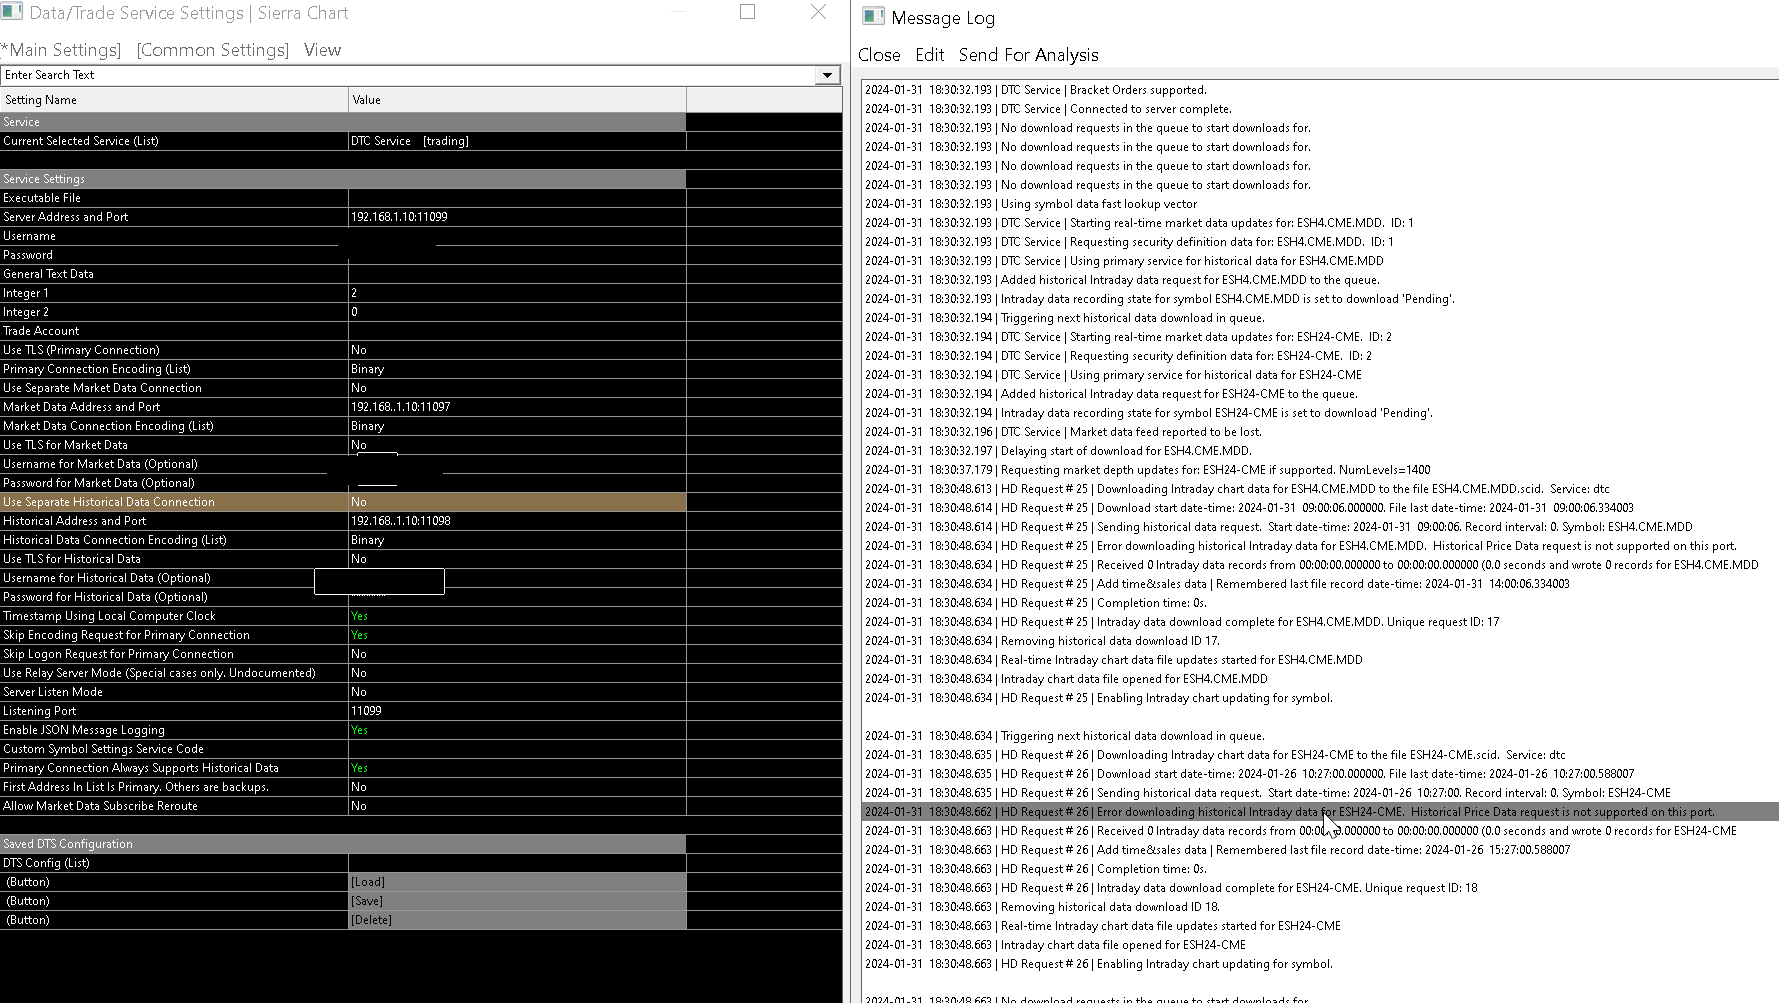The width and height of the screenshot is (1779, 1003).
Task: Select log line 'Bracket Orders supported.'
Action: pyautogui.click(x=1036, y=90)
